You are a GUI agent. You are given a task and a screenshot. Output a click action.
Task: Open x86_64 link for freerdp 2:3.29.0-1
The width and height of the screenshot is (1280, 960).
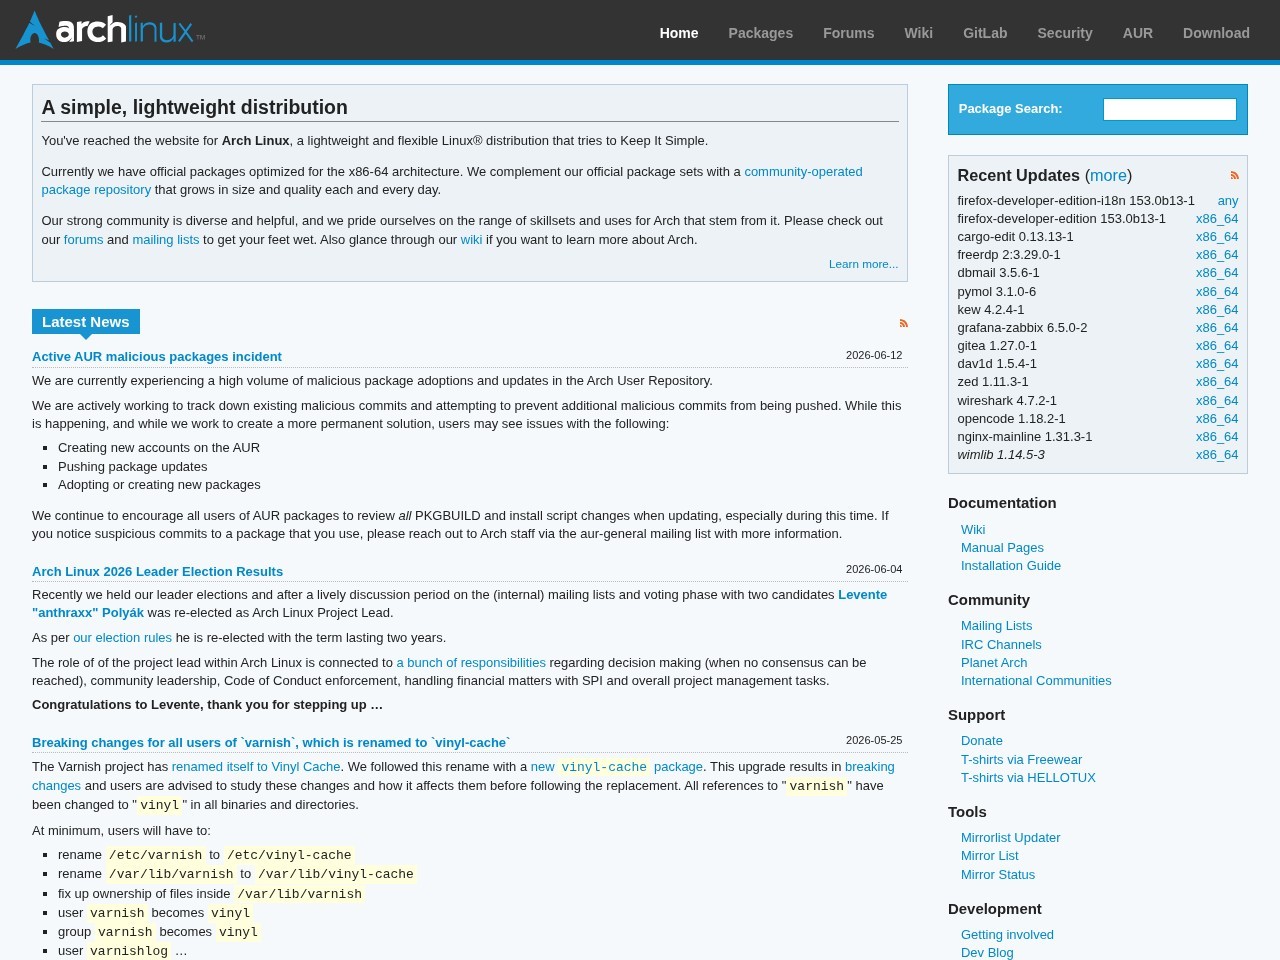(x=1217, y=255)
